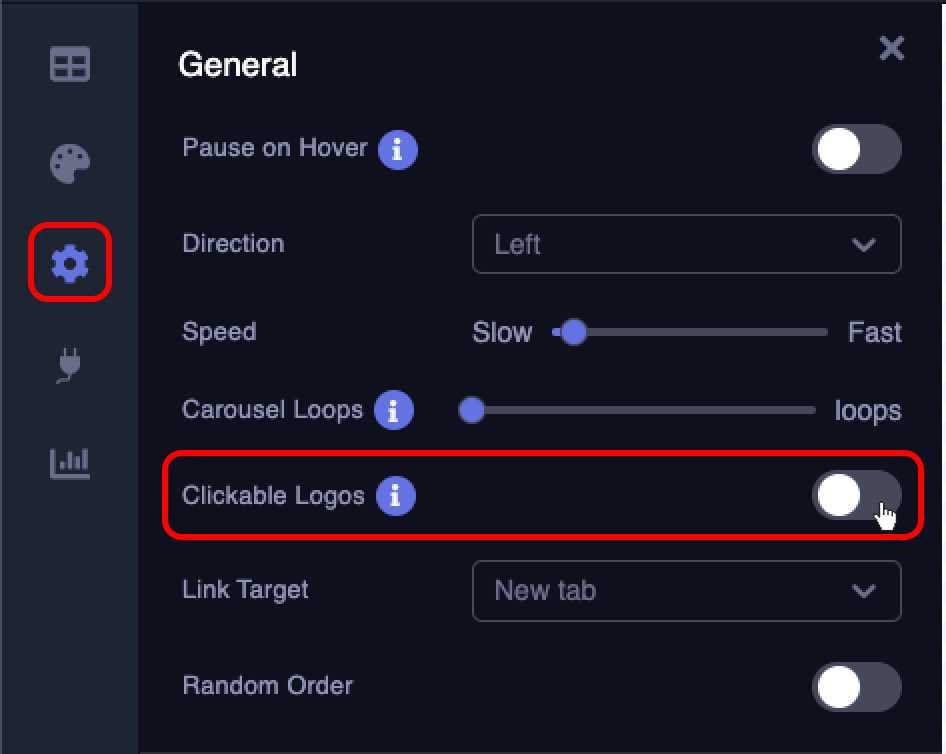Open the analytics chart sidebar icon
The image size is (946, 754).
click(68, 463)
